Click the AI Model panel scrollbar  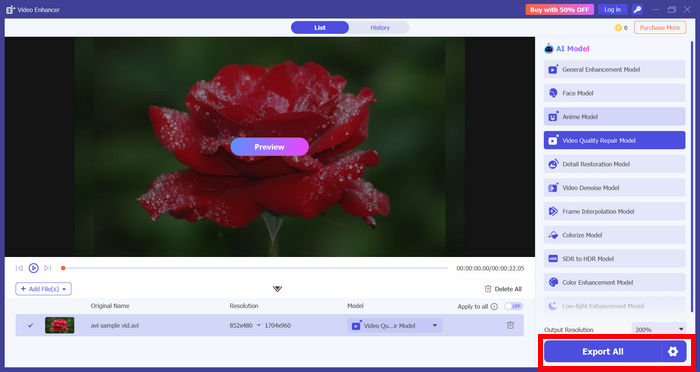(692, 176)
